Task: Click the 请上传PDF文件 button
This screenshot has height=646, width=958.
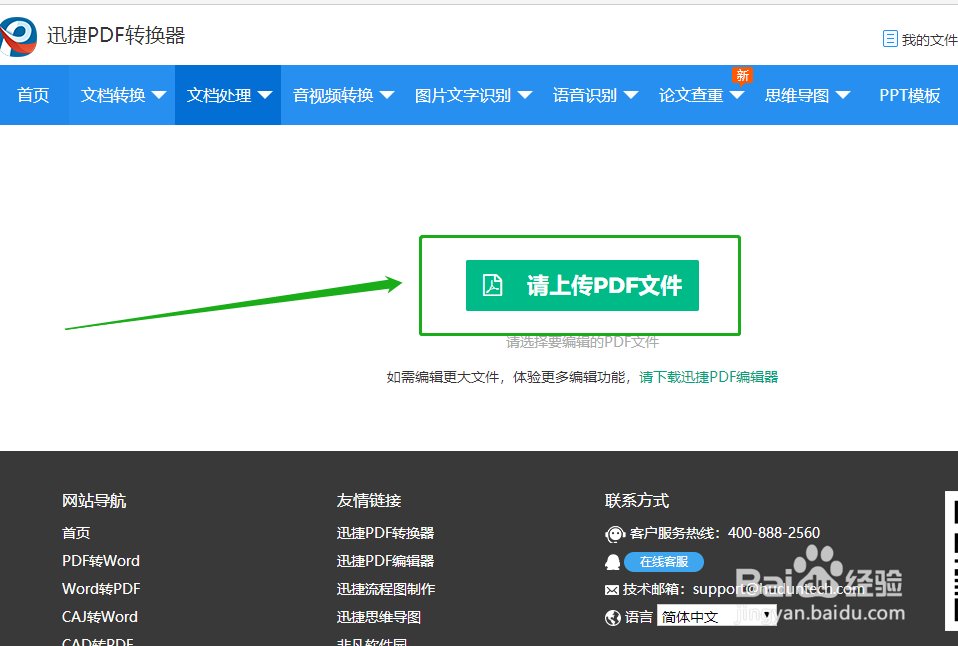Action: [582, 285]
